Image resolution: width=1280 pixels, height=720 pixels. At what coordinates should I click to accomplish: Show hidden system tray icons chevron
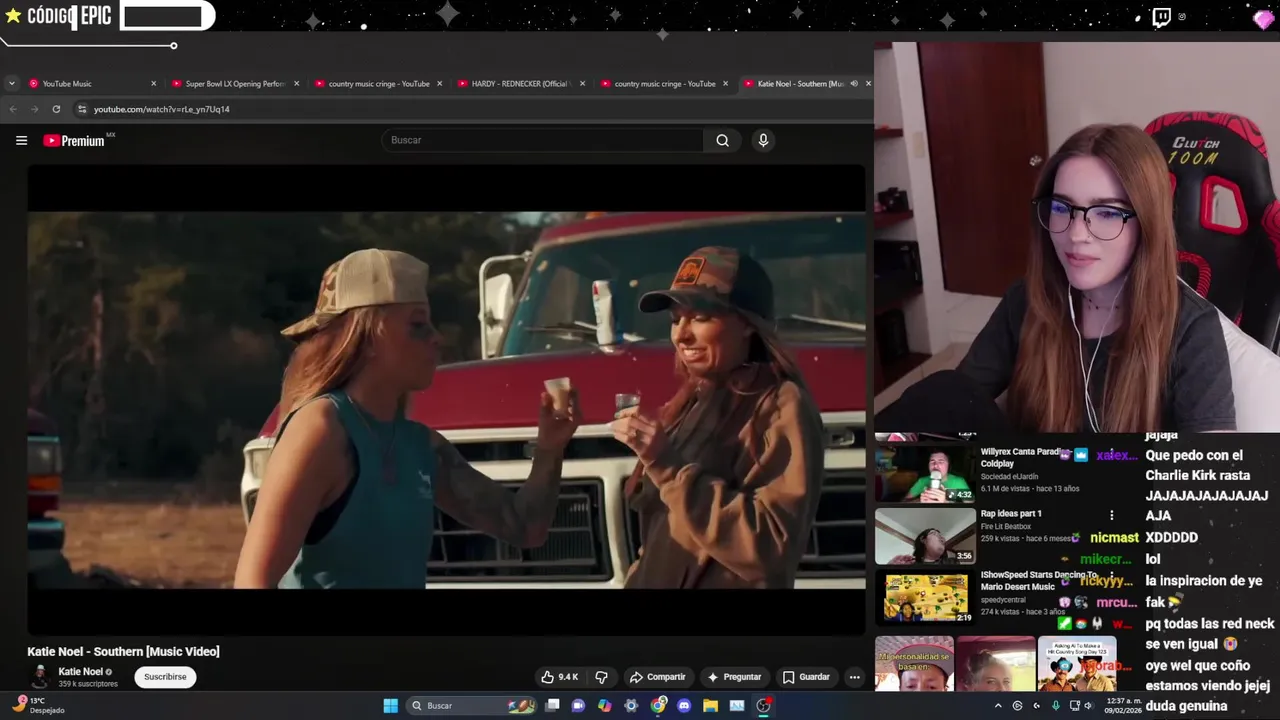point(996,705)
